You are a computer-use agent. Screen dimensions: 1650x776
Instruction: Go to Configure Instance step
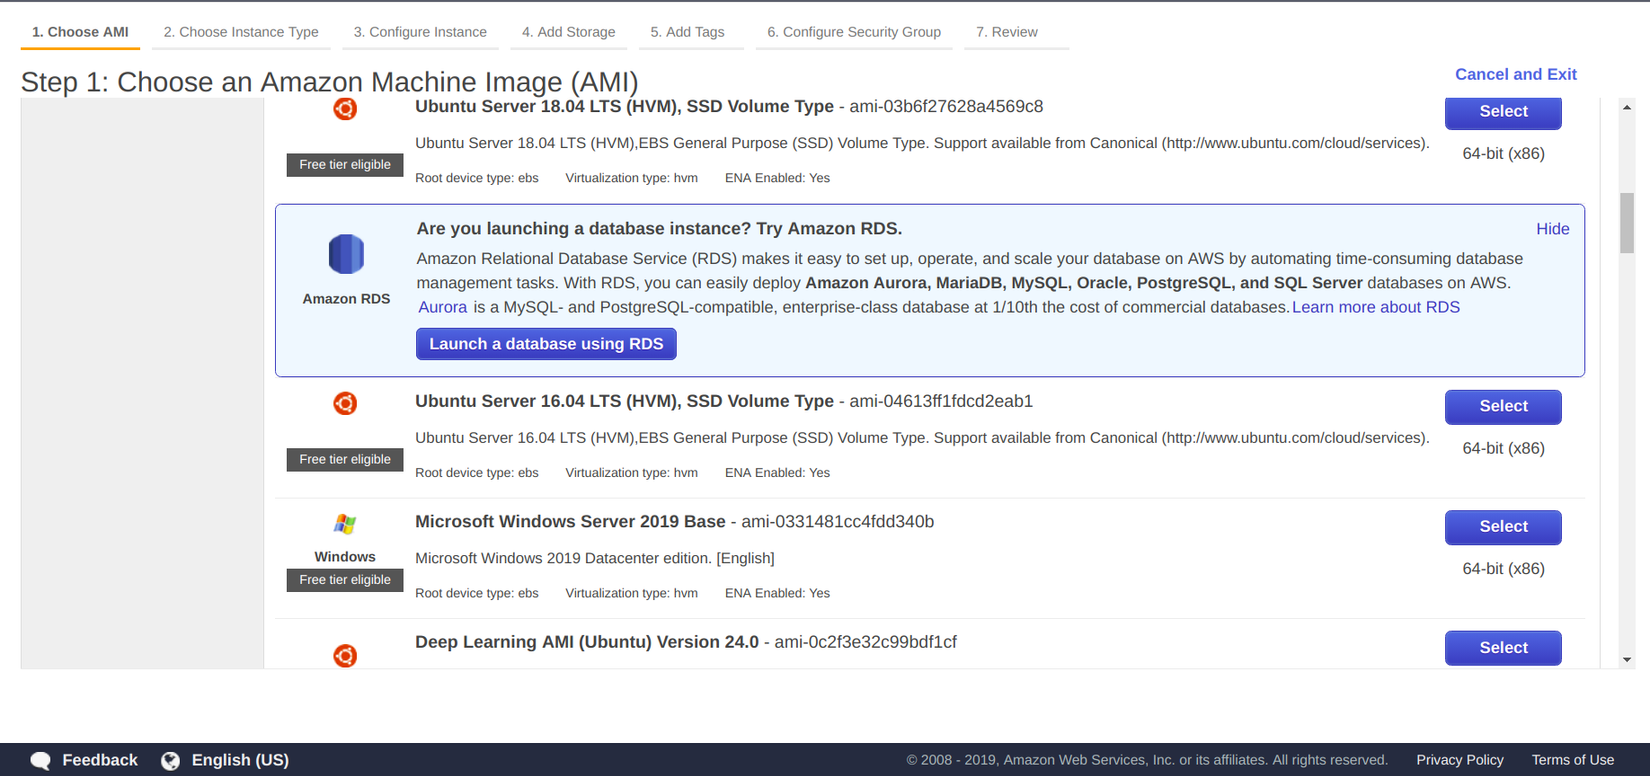[420, 32]
